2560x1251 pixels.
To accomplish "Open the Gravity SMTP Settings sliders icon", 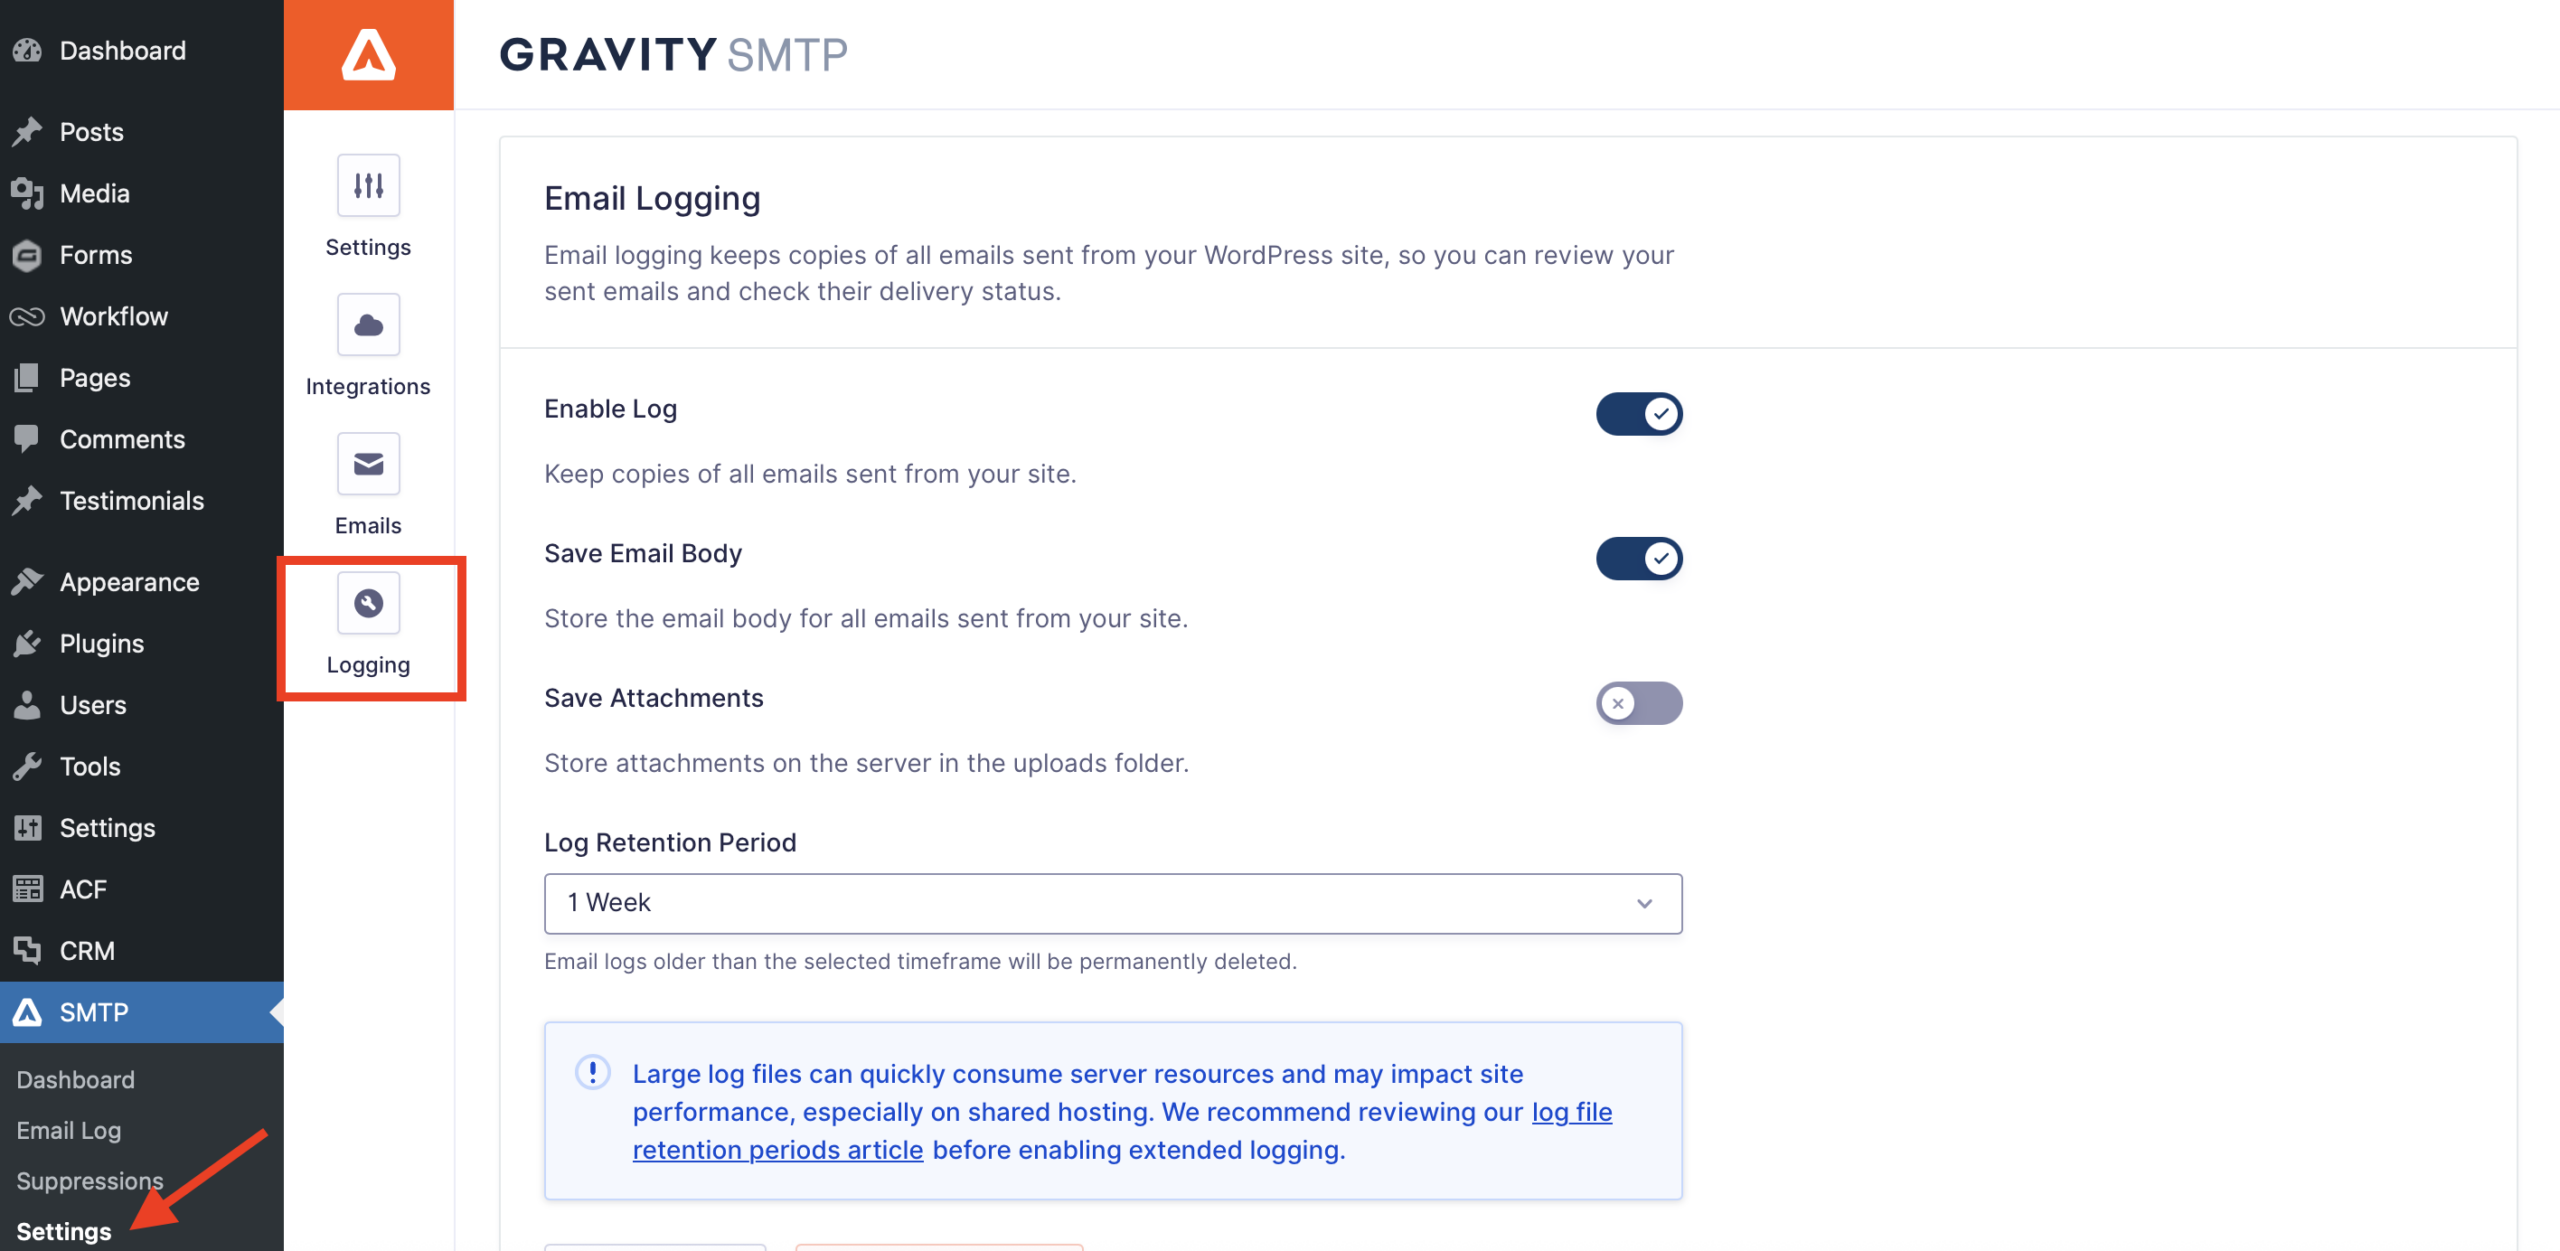I will (x=368, y=186).
